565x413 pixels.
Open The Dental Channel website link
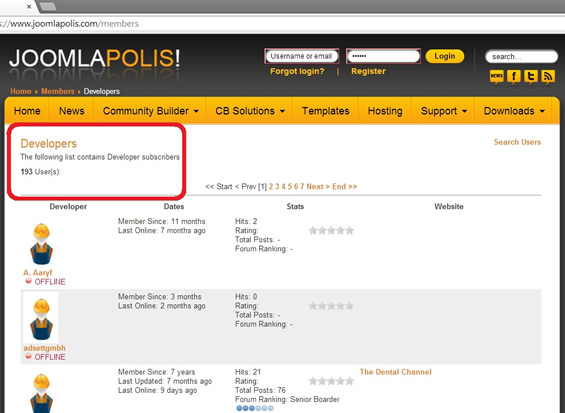click(x=395, y=372)
